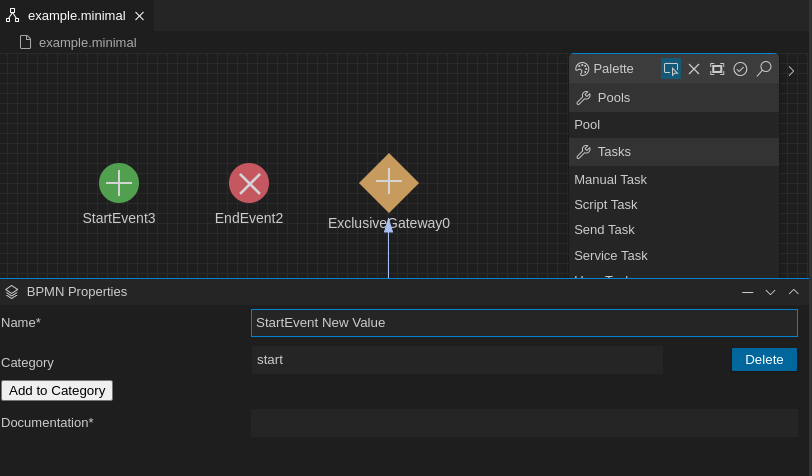Collapse BPMN Properties with the down chevron
This screenshot has height=476, width=812.
[771, 292]
